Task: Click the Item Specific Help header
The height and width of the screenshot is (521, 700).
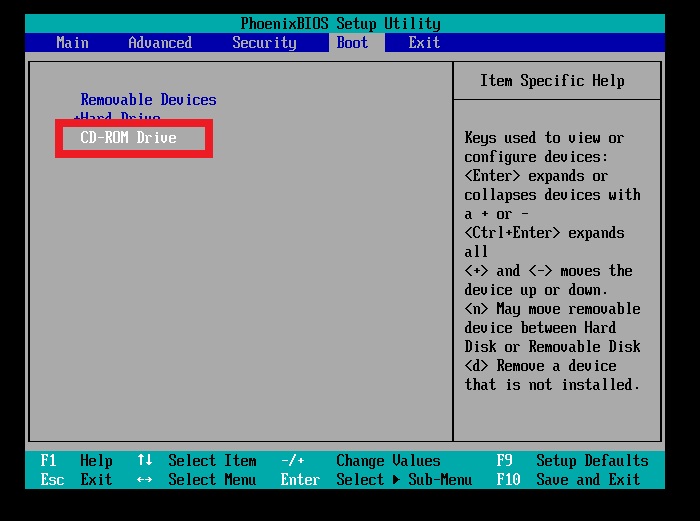Action: [x=552, y=81]
